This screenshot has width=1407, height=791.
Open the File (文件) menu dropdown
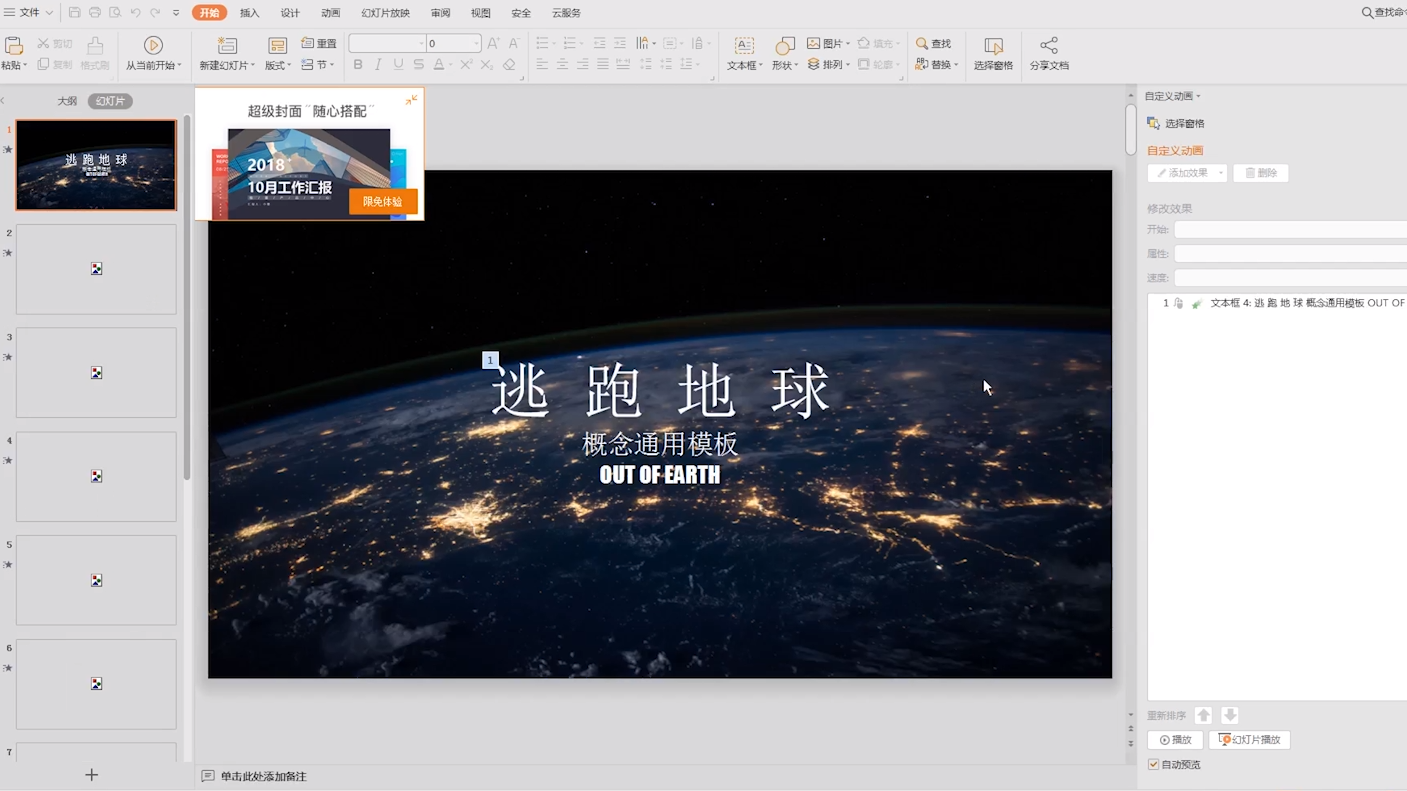click(x=29, y=13)
